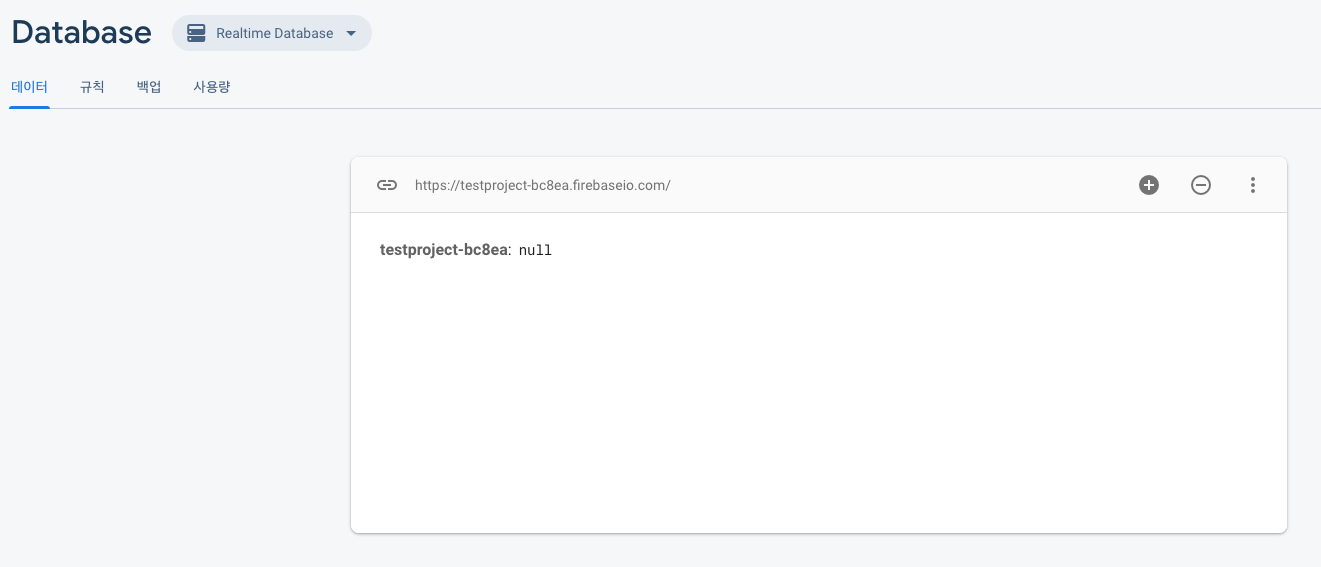1321x567 pixels.
Task: Open the three-dot more options menu
Action: click(1253, 185)
